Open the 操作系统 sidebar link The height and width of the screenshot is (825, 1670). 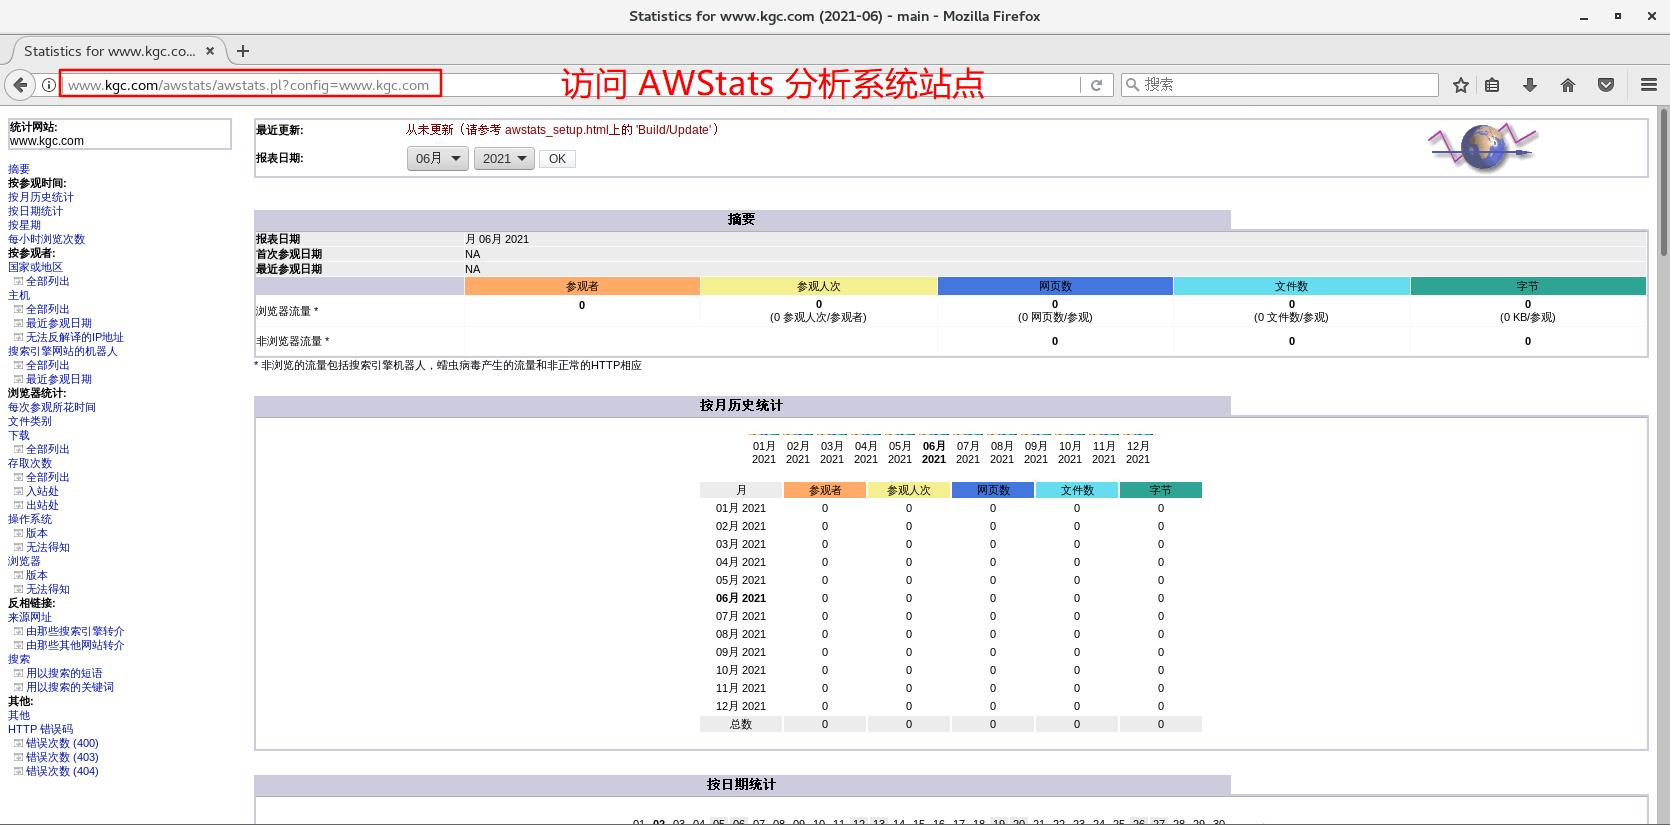[x=30, y=519]
